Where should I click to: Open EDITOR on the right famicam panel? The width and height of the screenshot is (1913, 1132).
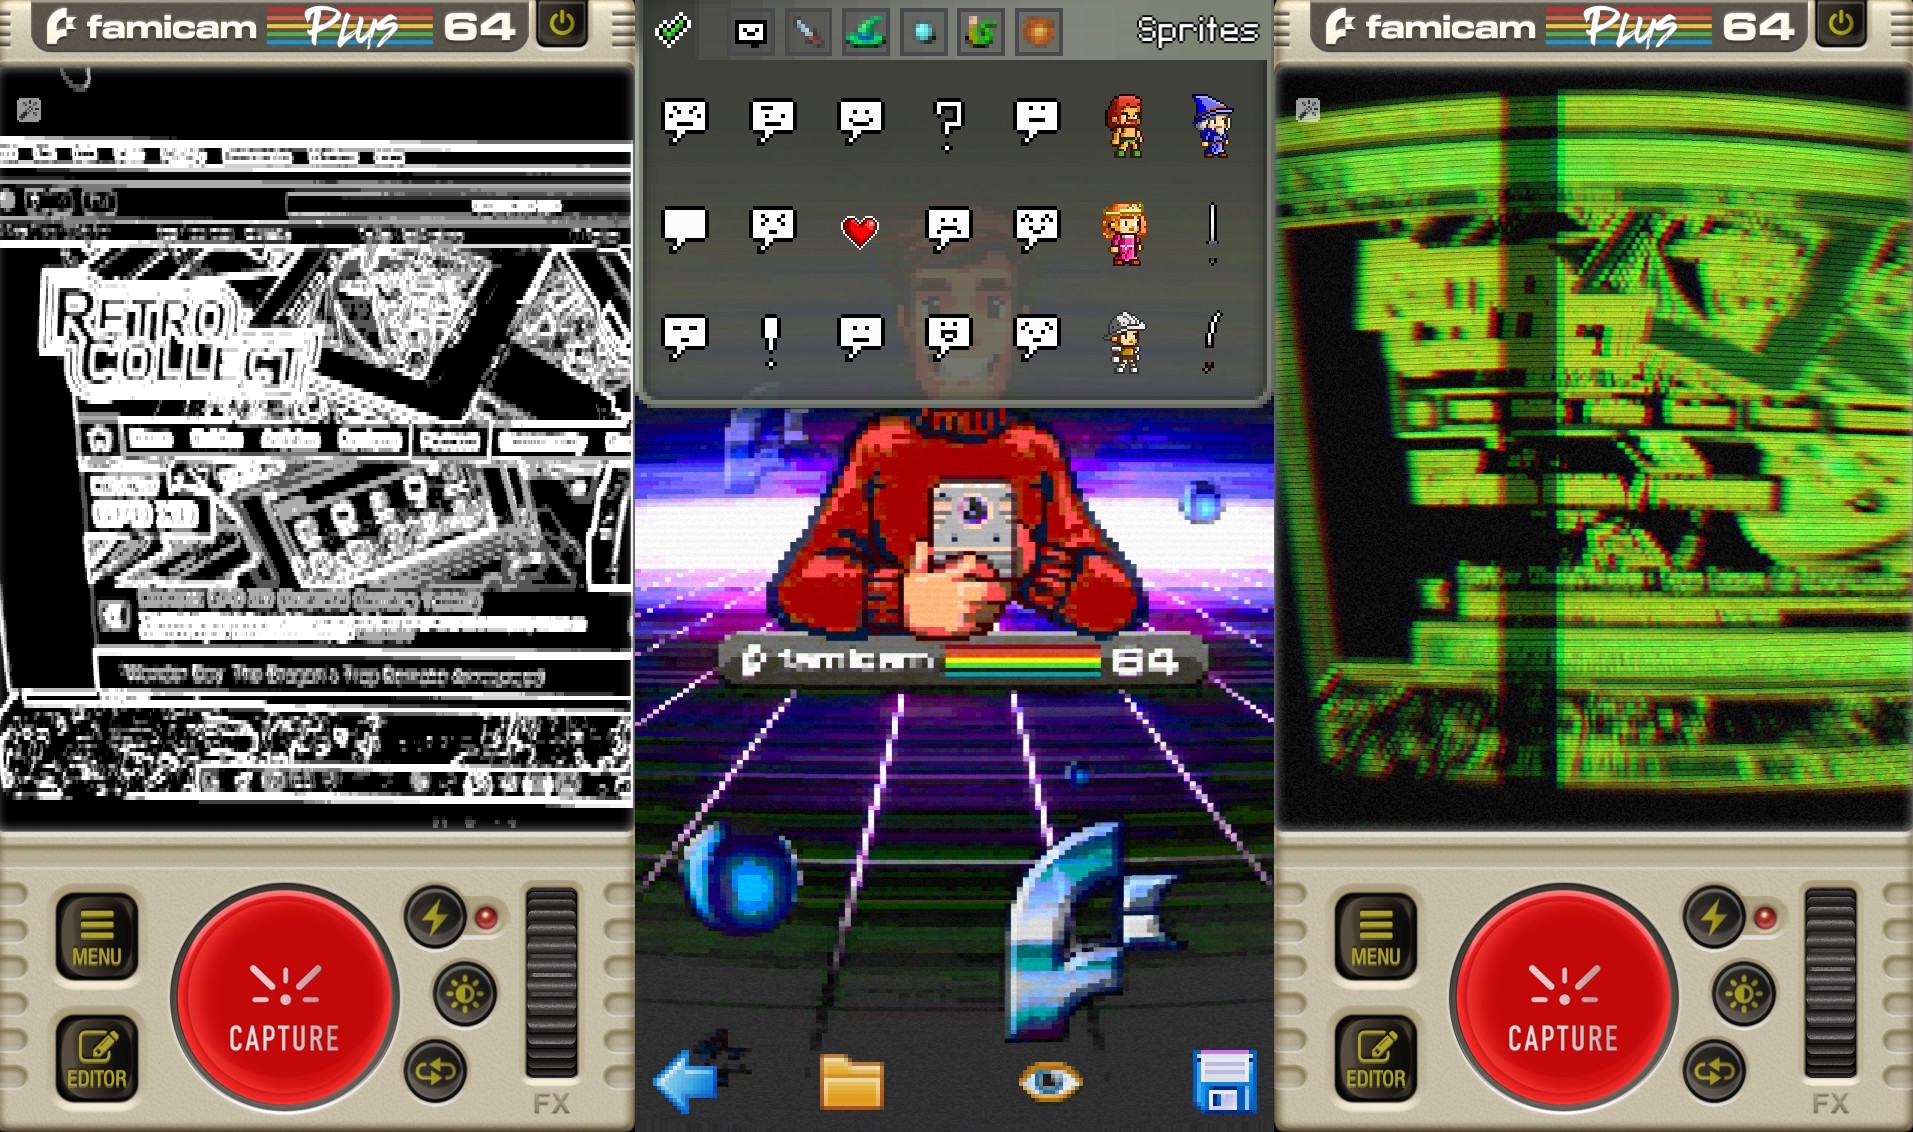click(1376, 1059)
